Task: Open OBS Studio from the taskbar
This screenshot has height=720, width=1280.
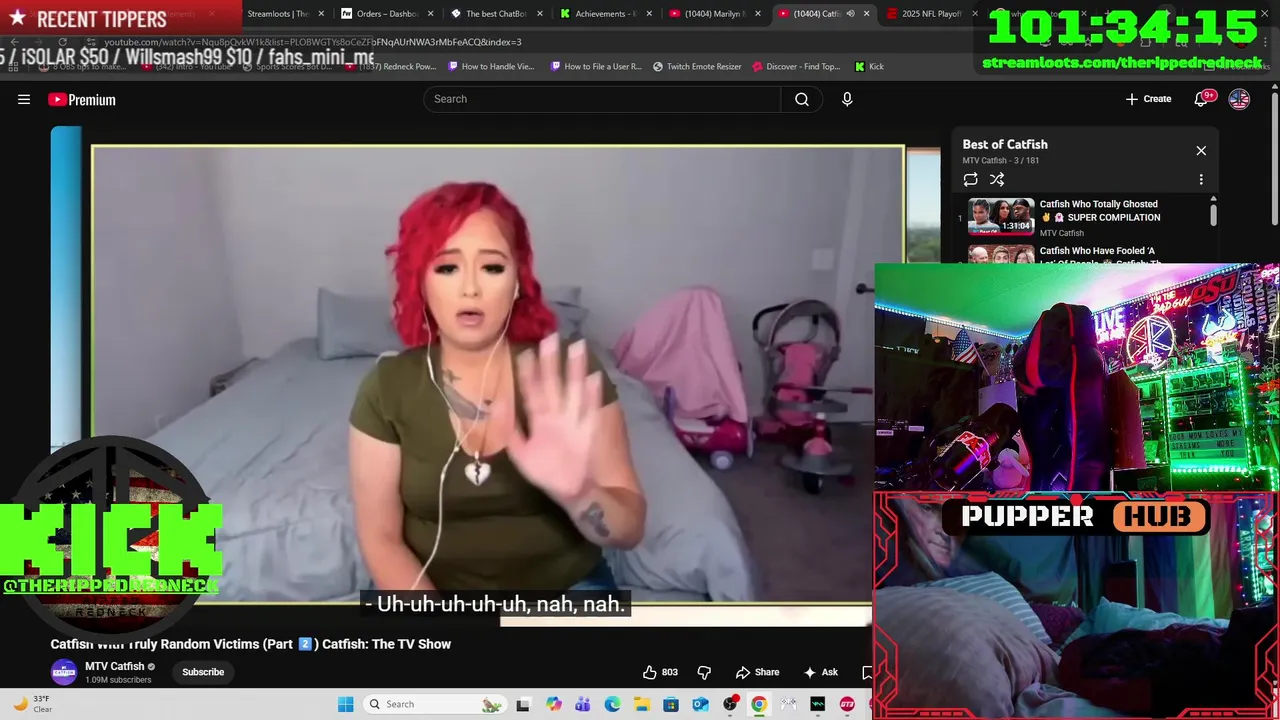Action: coord(730,704)
